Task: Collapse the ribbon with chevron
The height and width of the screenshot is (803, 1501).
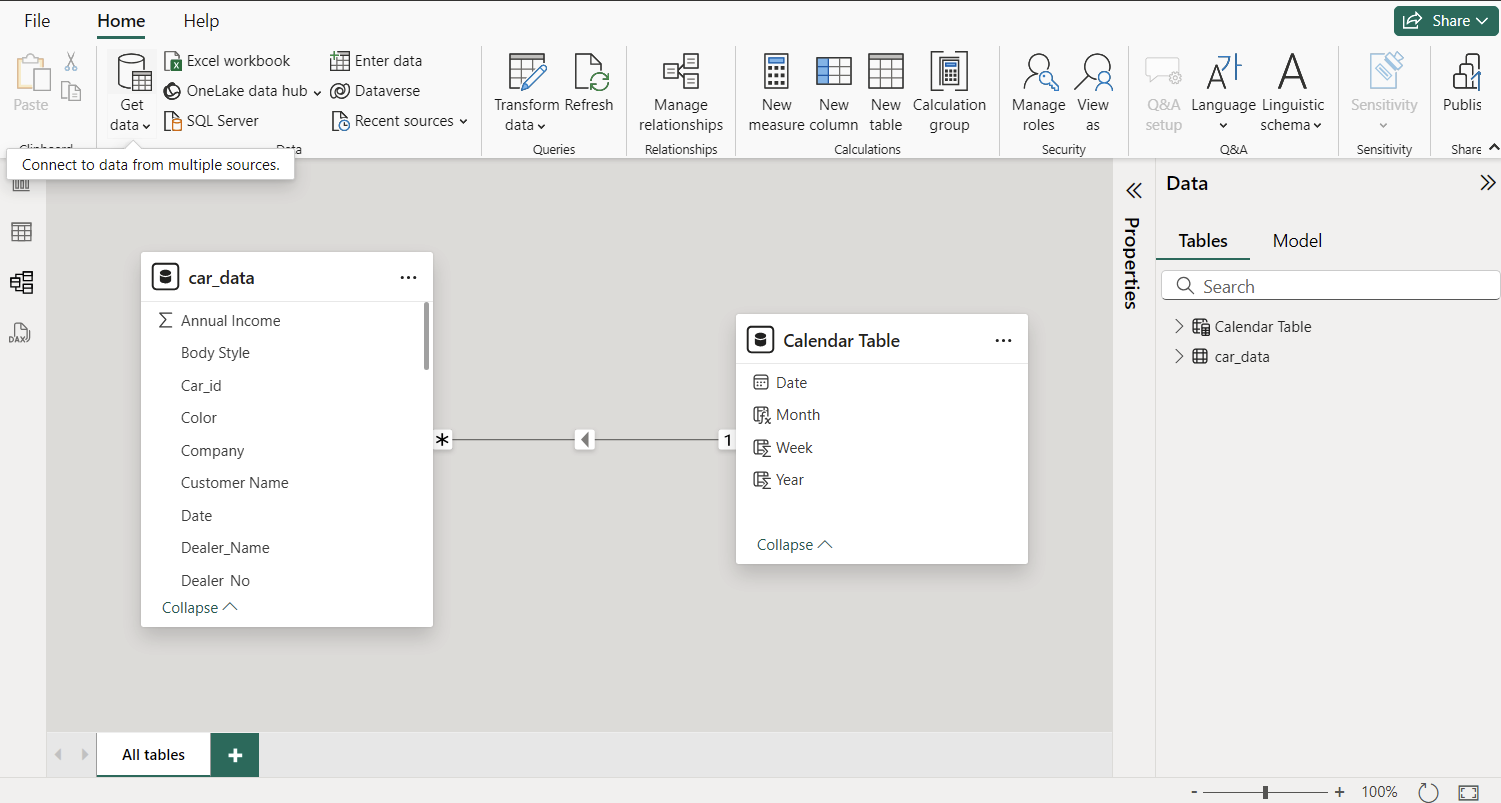Action: [x=1494, y=147]
